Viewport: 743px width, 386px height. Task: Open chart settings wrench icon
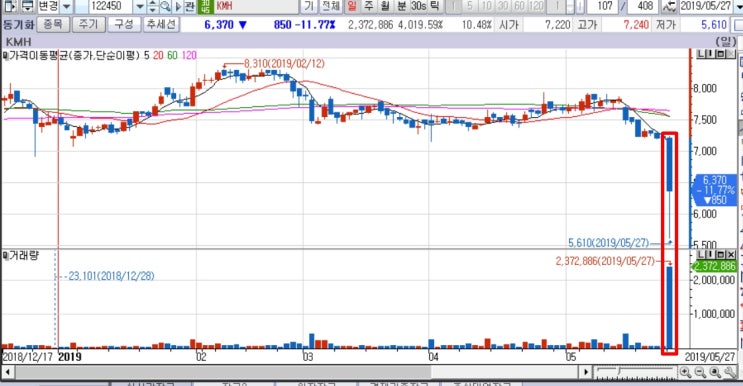tap(730, 372)
